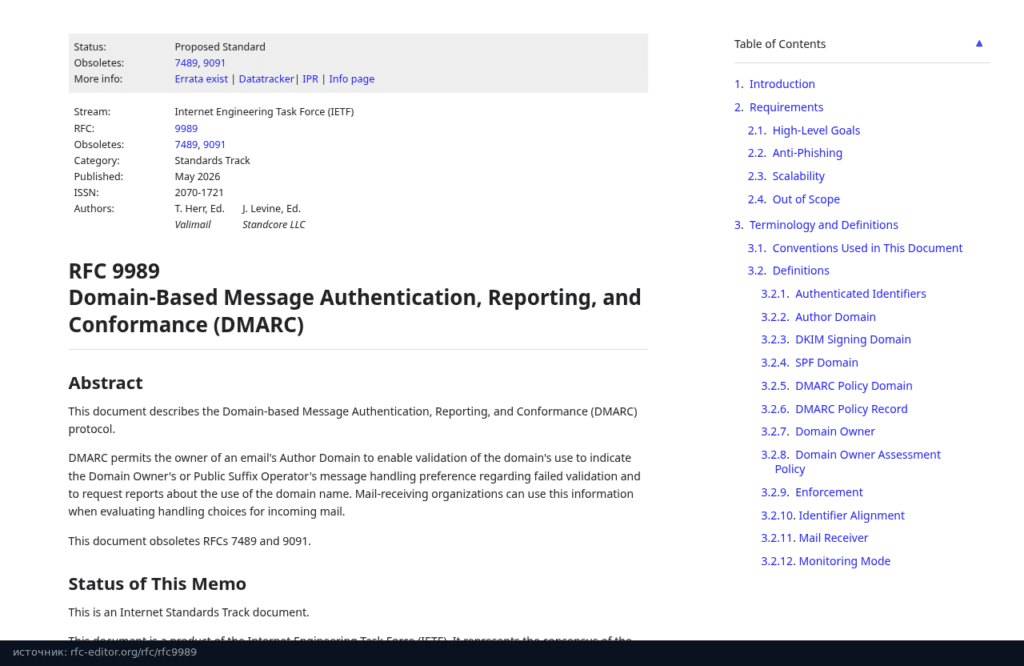Click the Internet Engineering Task Force (IETF) stream value

[264, 112]
